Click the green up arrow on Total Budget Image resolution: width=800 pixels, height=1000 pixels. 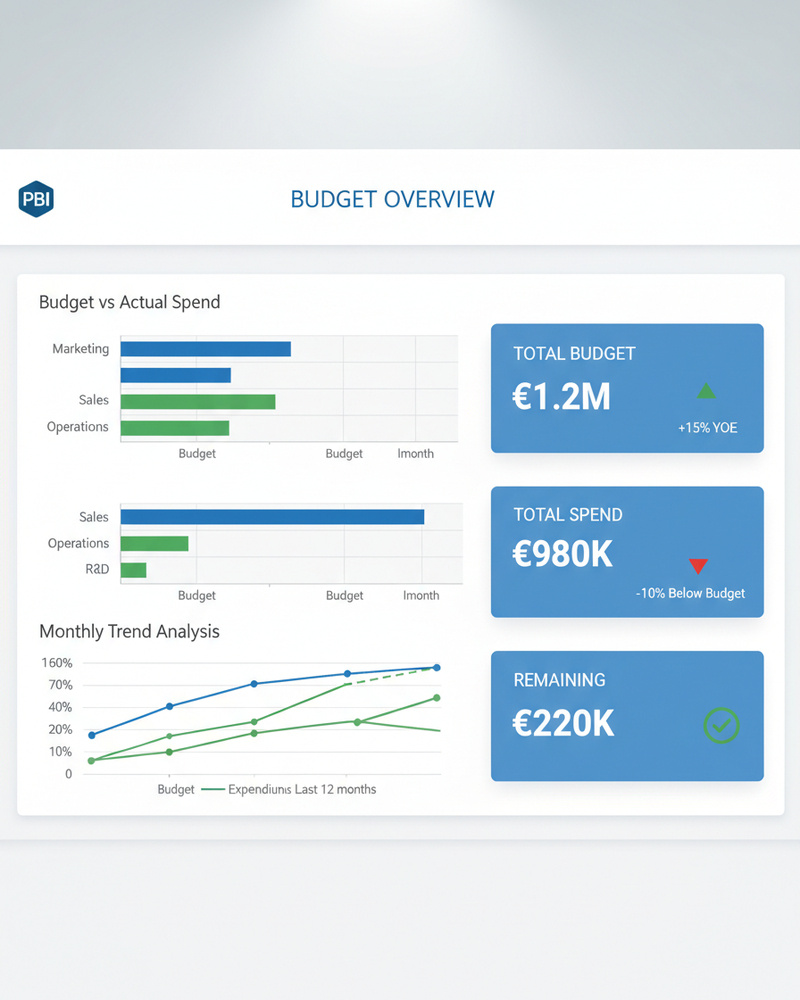[706, 391]
